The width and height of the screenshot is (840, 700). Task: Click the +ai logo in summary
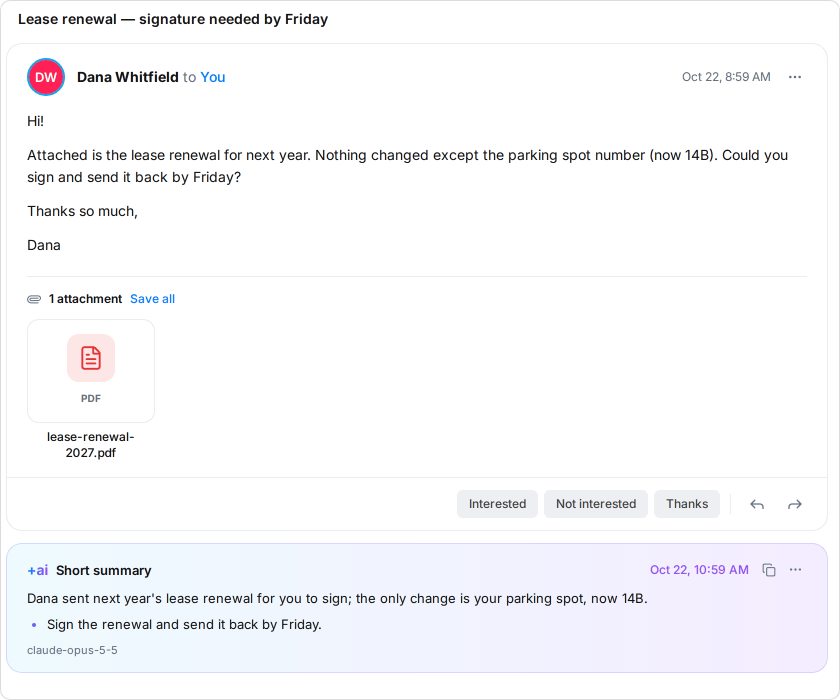38,570
